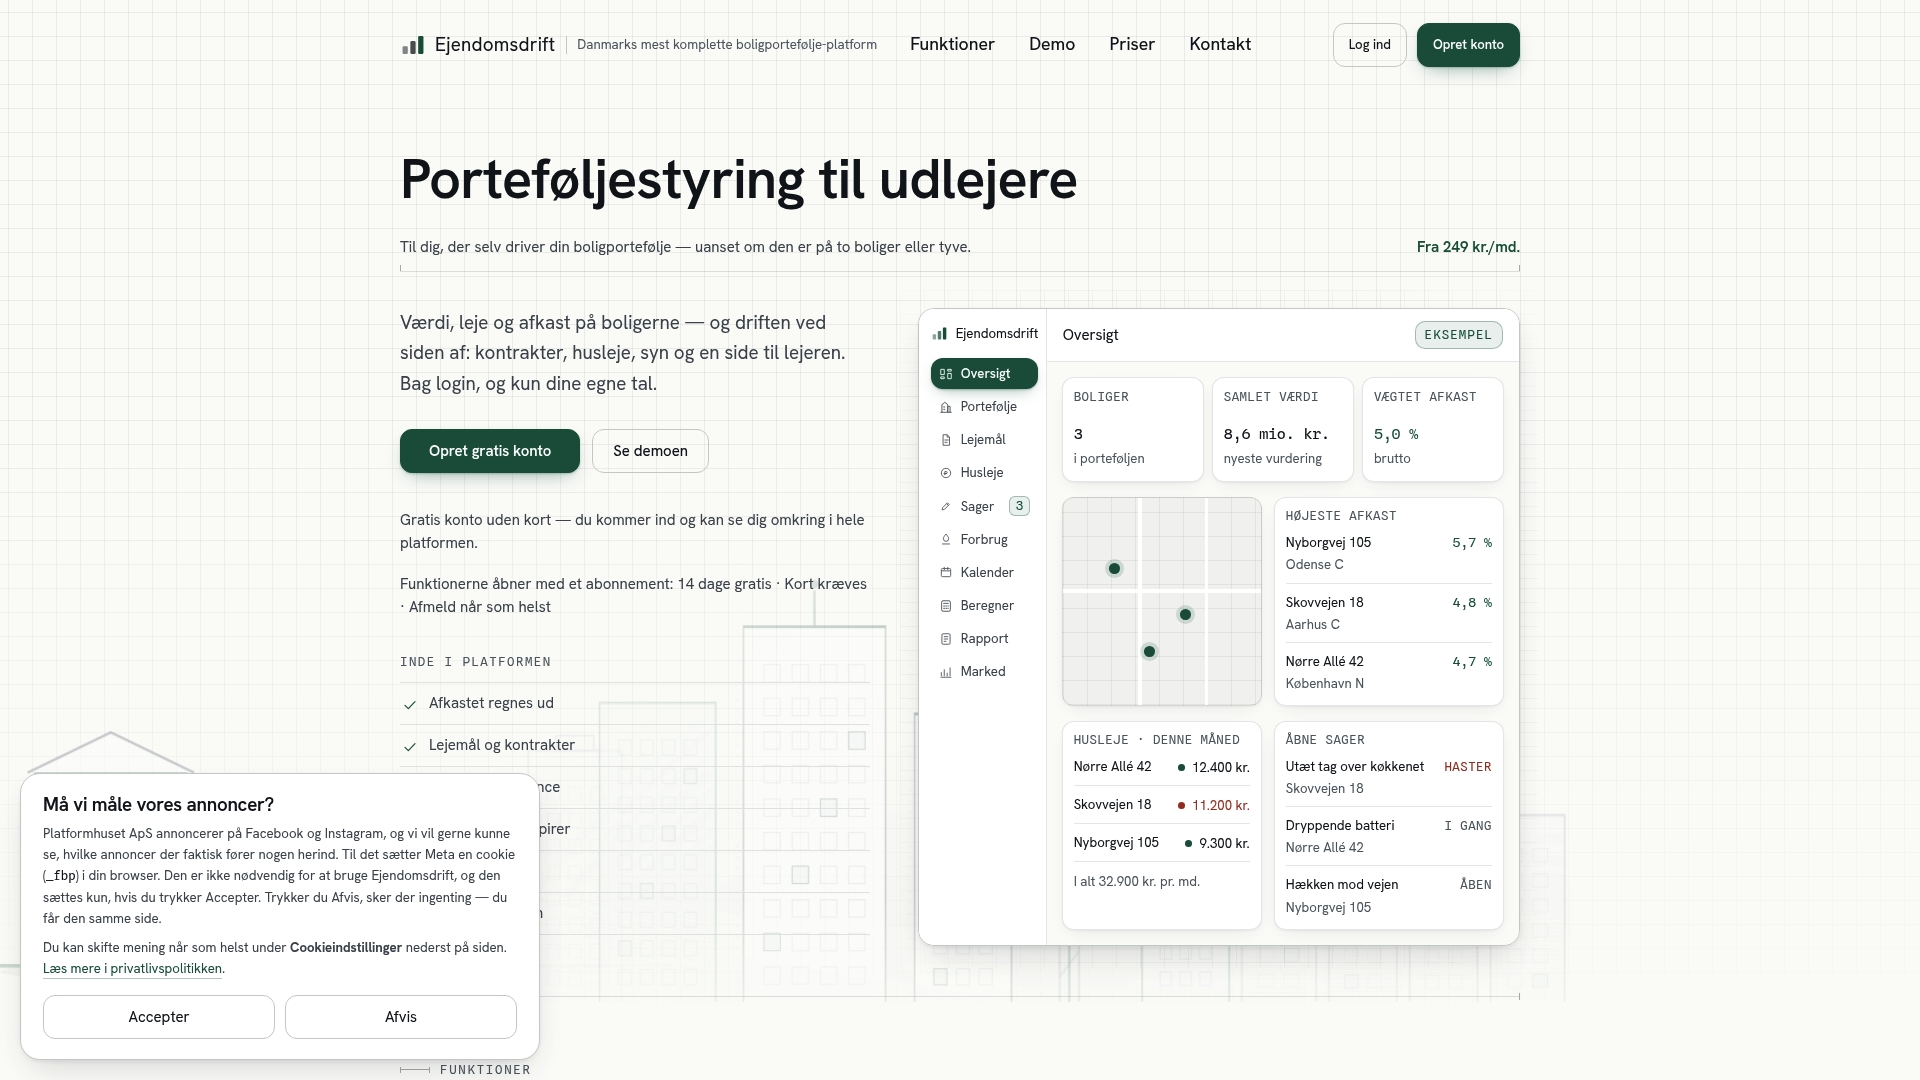Click the "Fra 249 kr./md." price text
The image size is (1920, 1080).
click(x=1468, y=247)
